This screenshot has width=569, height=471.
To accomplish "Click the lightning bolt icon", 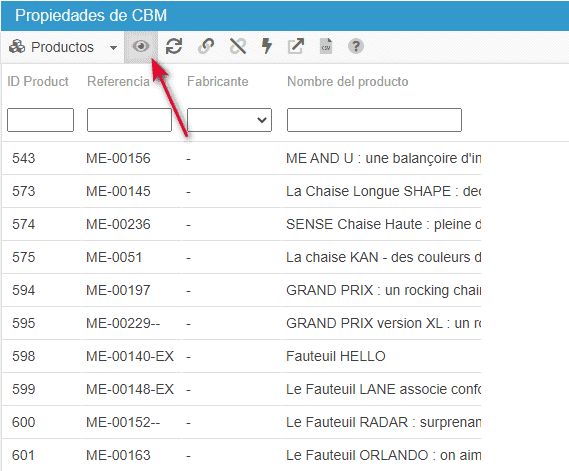I will pos(267,46).
